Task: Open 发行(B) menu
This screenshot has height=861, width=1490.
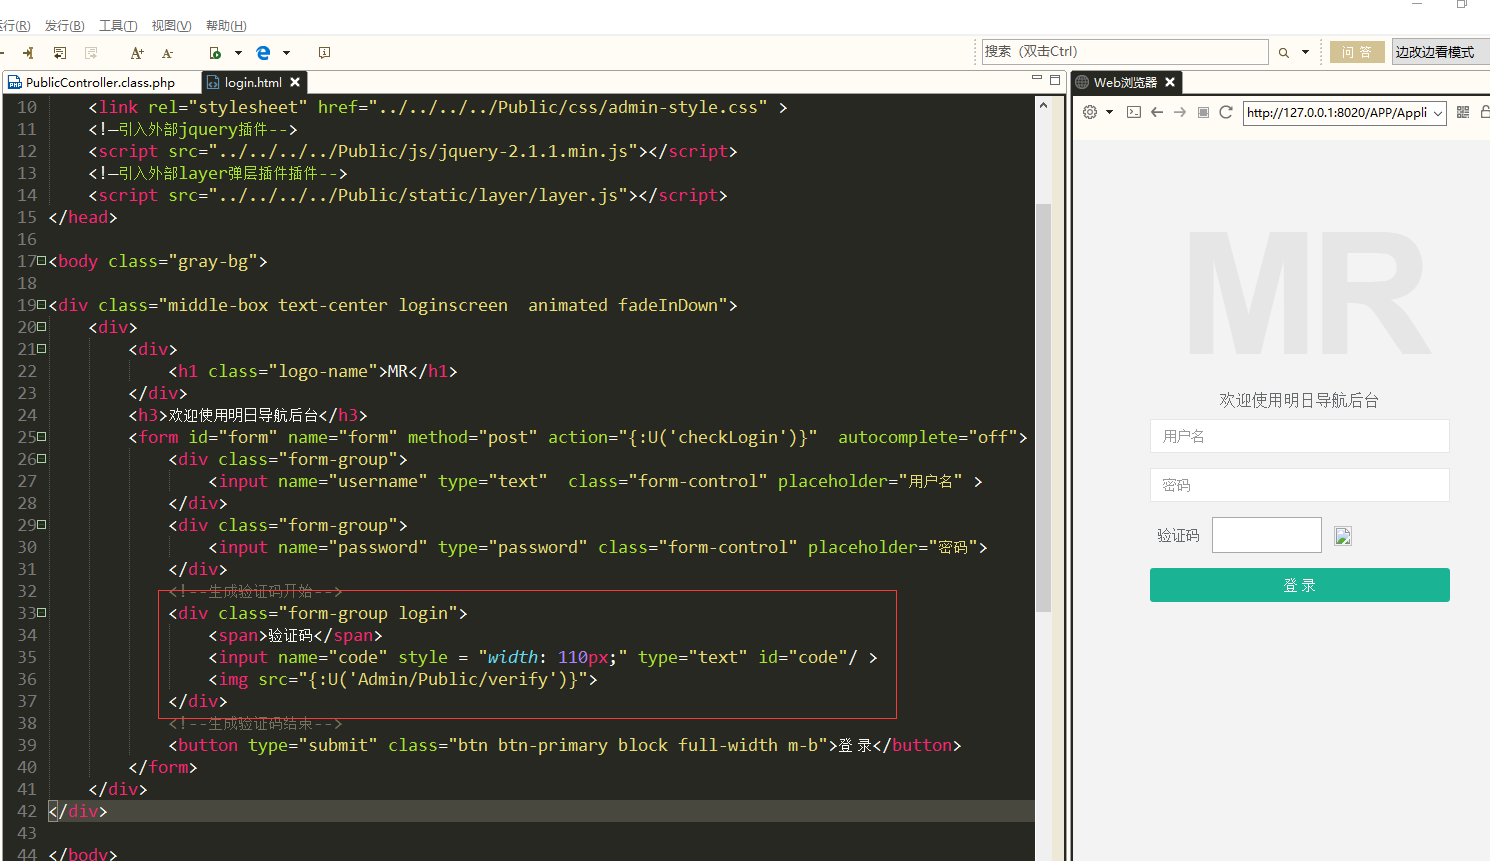Action: pyautogui.click(x=64, y=25)
